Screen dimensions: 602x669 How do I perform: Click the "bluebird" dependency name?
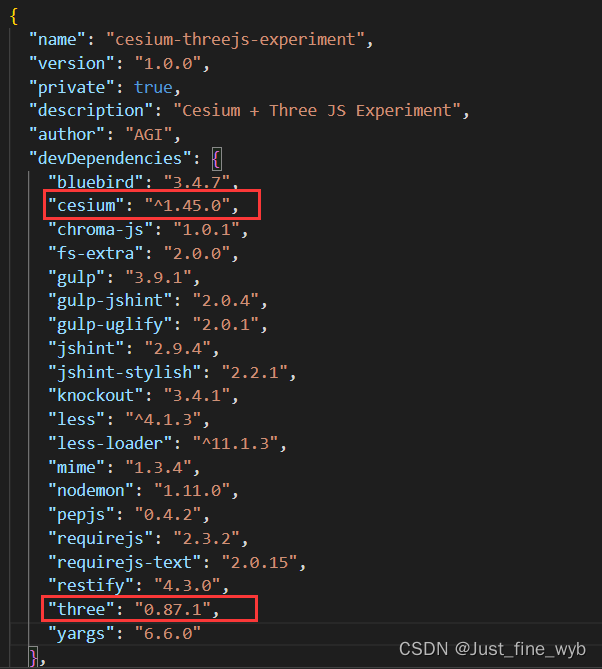click(x=96, y=183)
